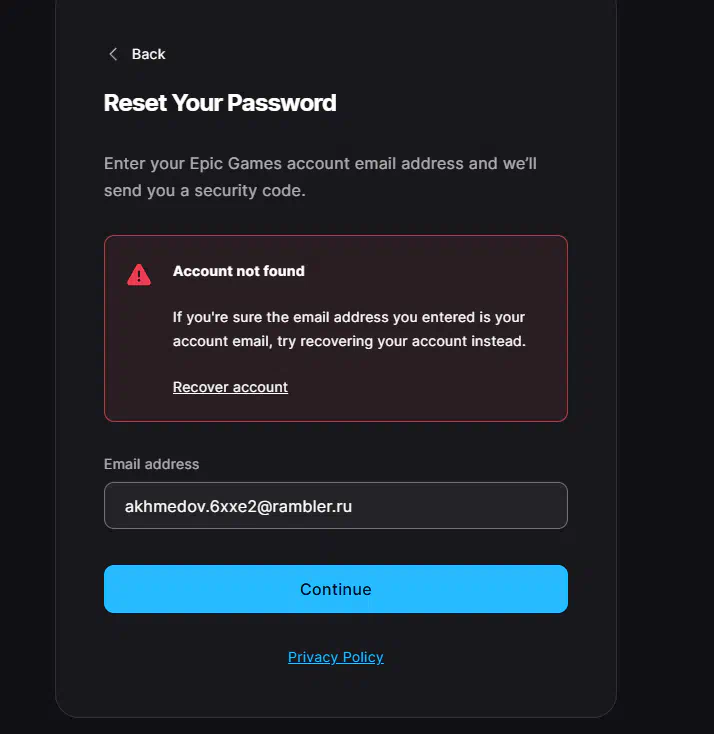Click the back chevron arrow icon
Image resolution: width=714 pixels, height=734 pixels.
point(113,54)
